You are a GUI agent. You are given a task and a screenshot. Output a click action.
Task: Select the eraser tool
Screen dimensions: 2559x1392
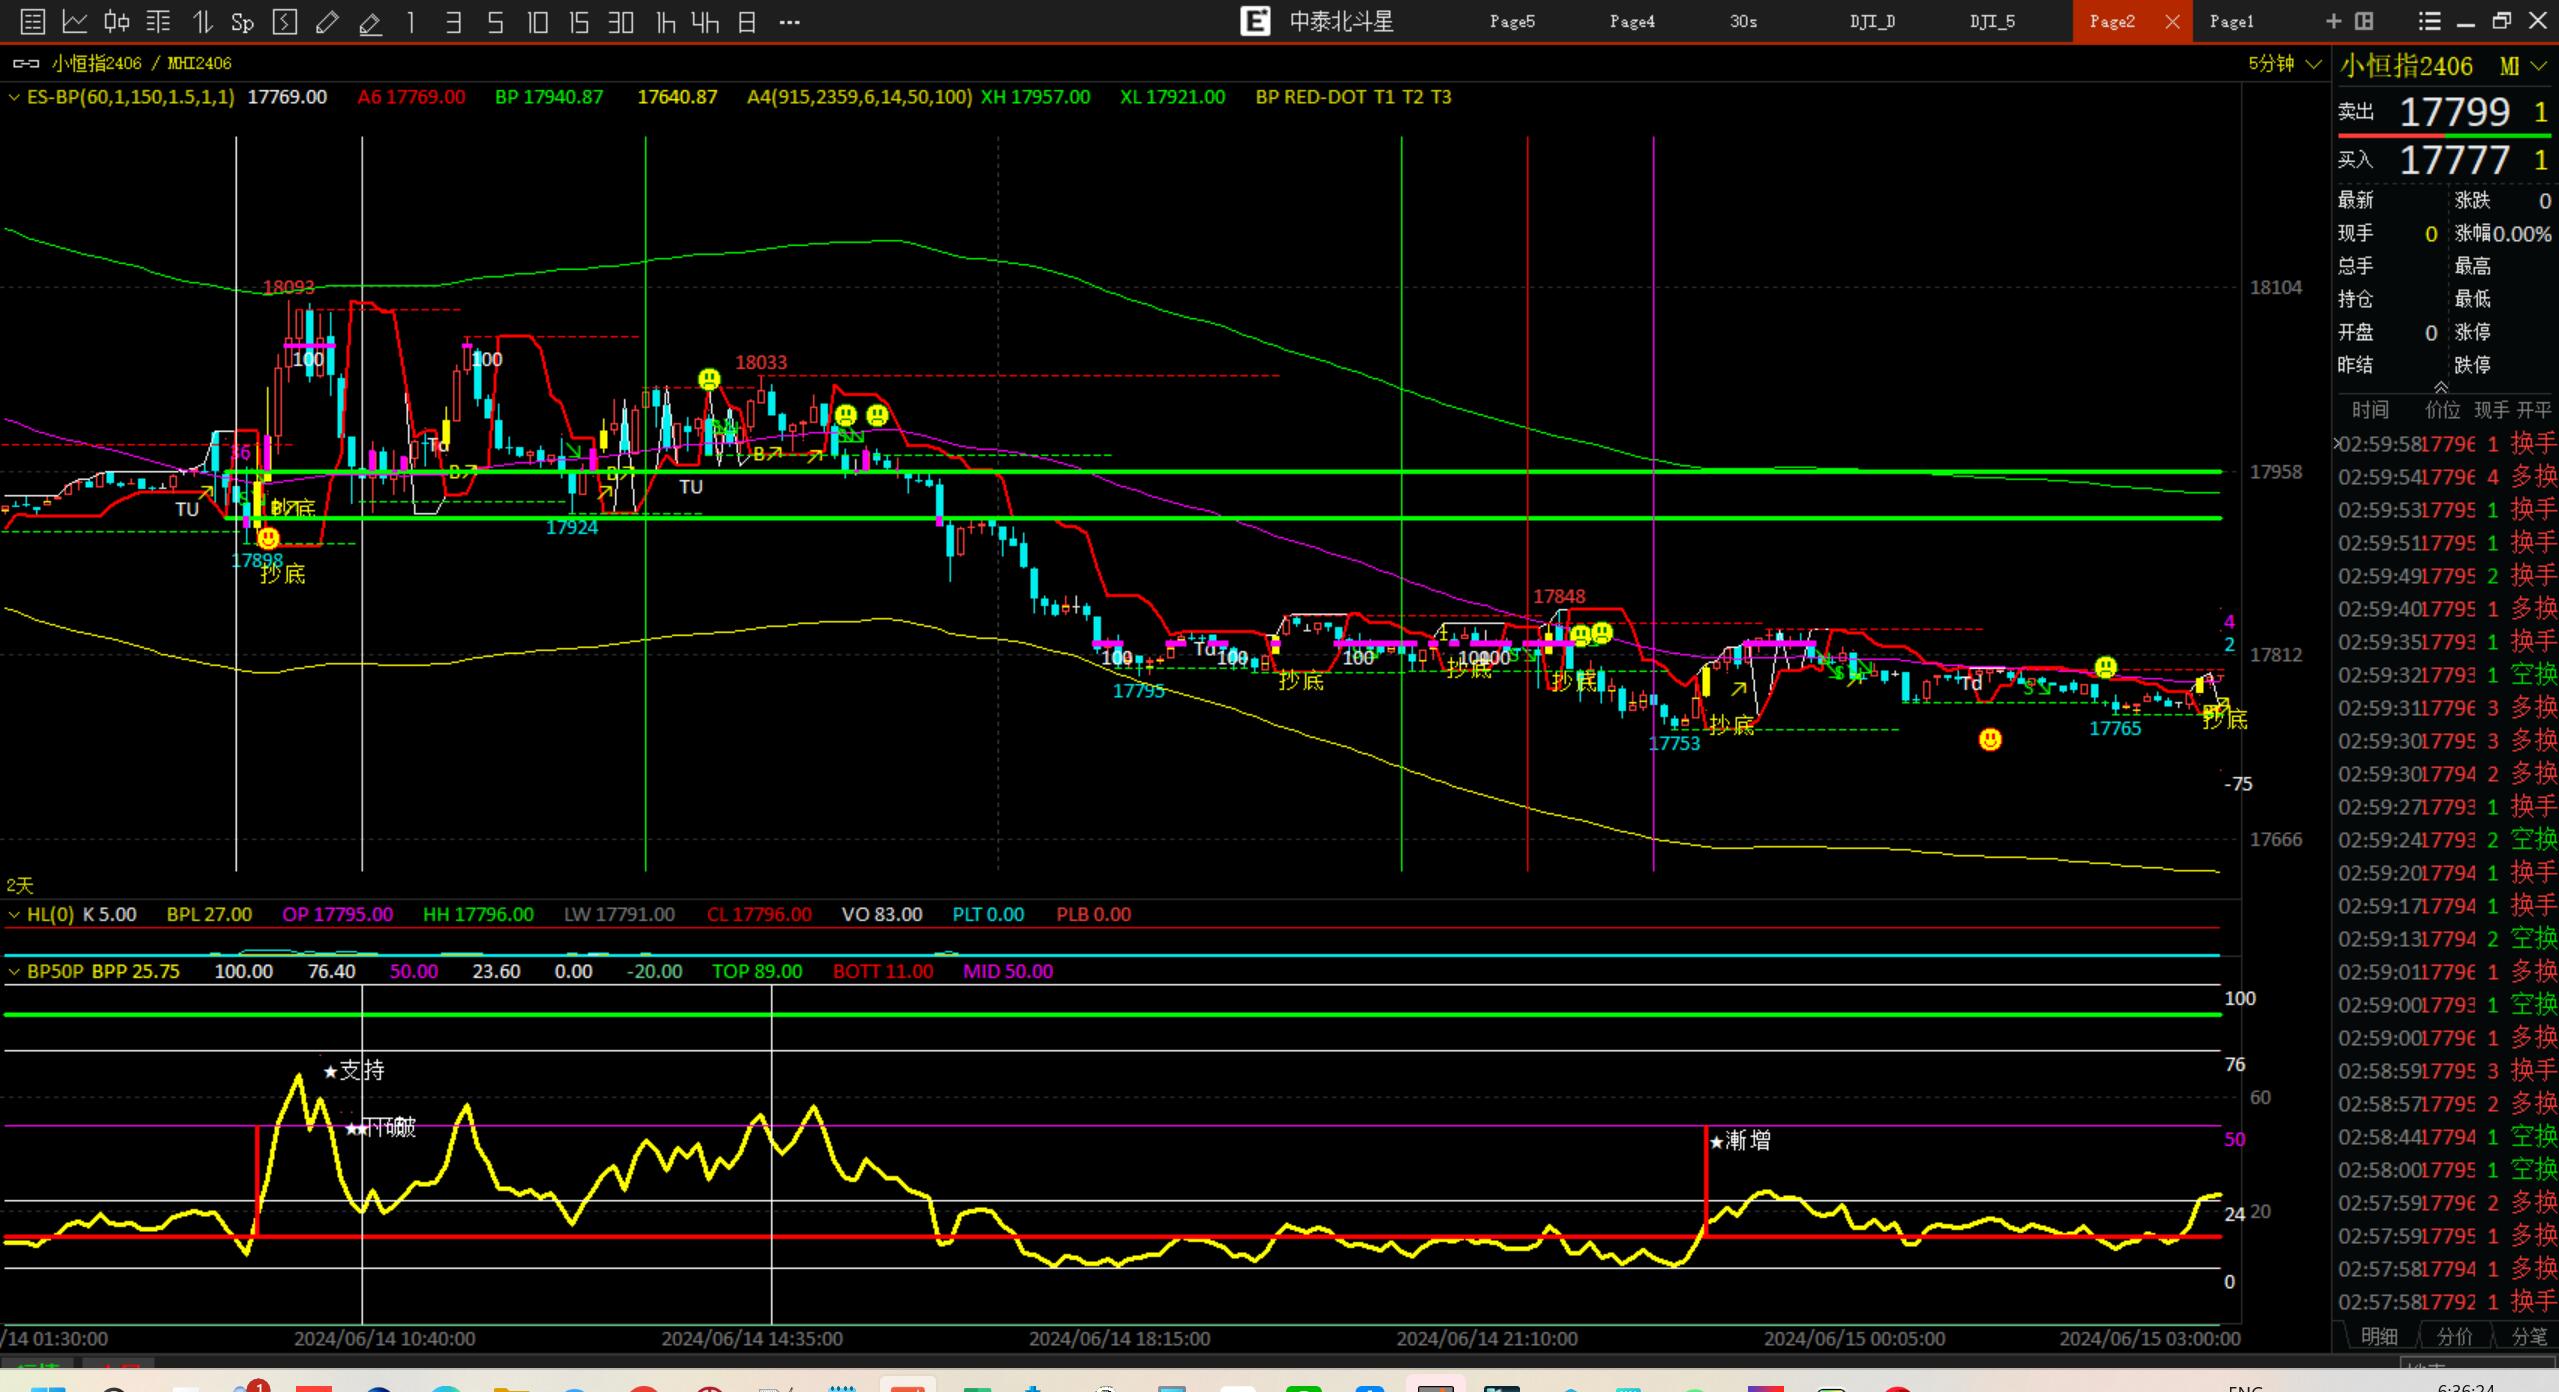370,21
